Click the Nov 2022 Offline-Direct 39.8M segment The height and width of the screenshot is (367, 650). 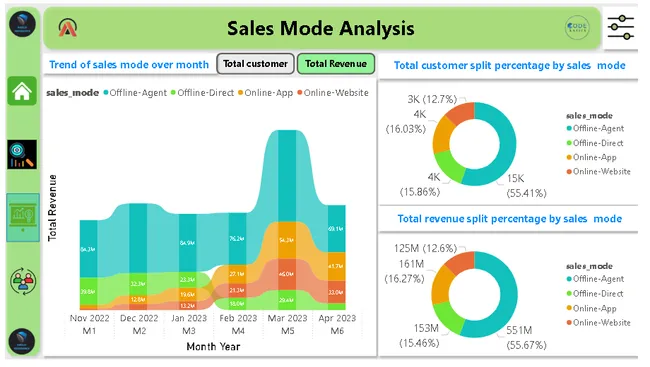click(88, 291)
